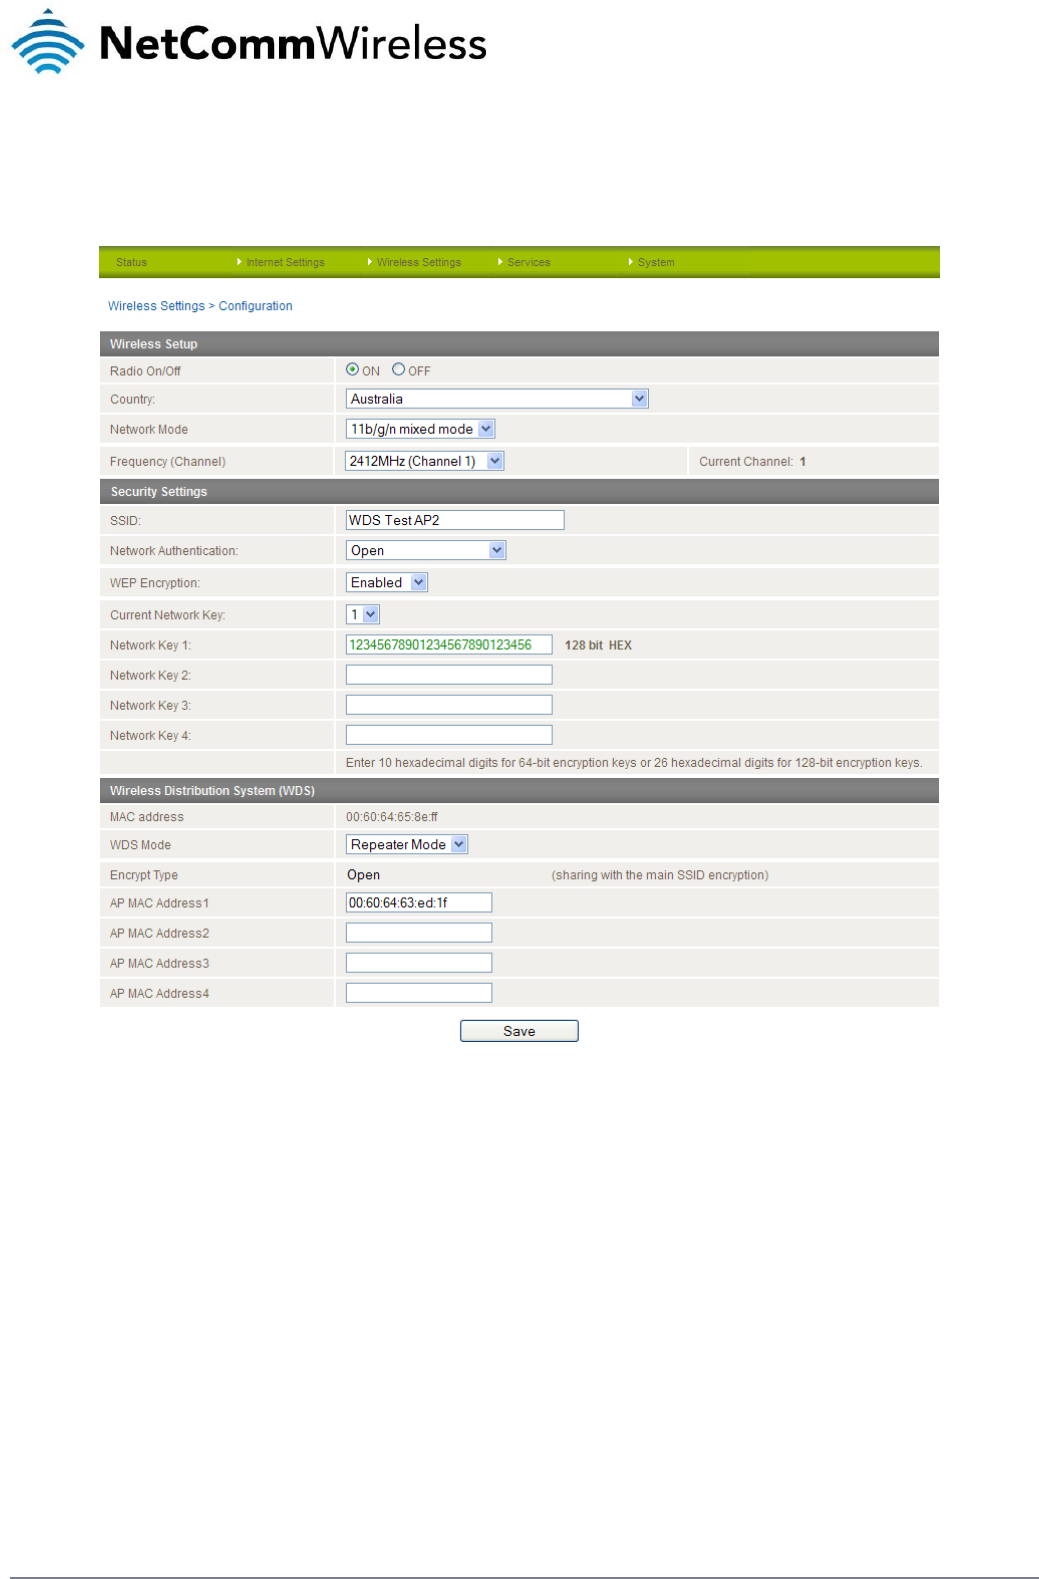The height and width of the screenshot is (1579, 1039).
Task: Open the Current Network Key dropdown
Action: pos(363,615)
